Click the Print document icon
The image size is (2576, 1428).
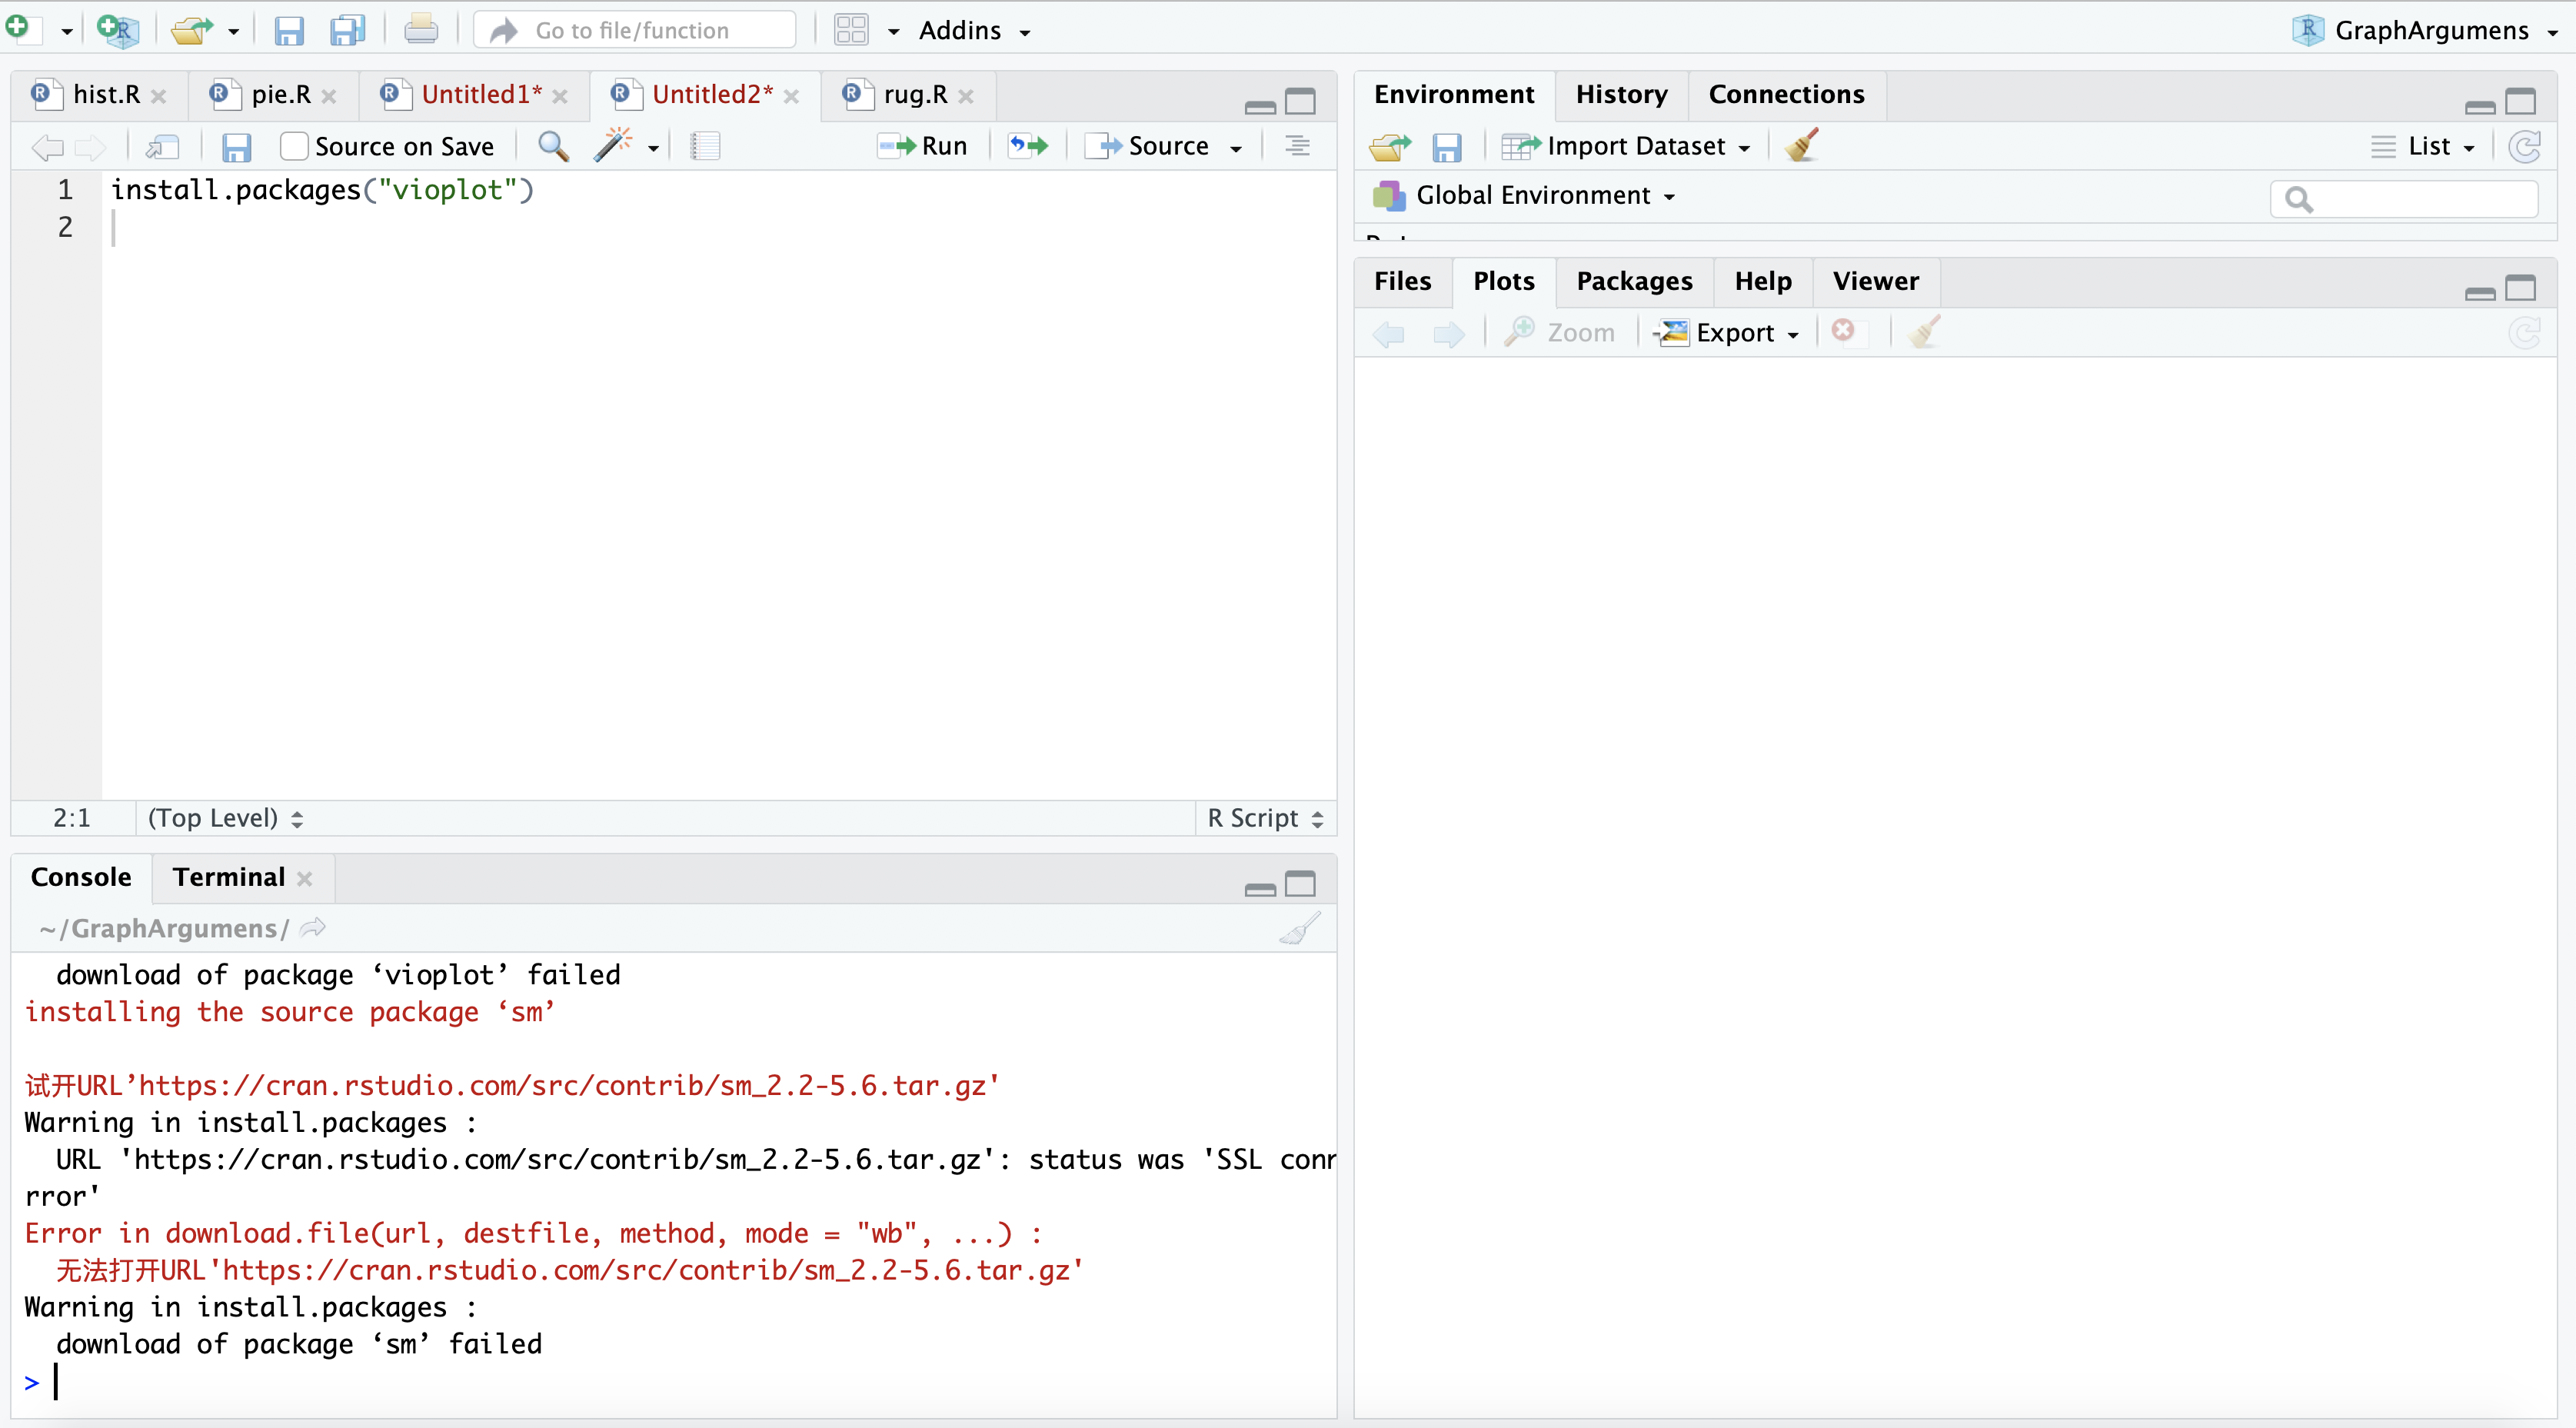pyautogui.click(x=421, y=30)
